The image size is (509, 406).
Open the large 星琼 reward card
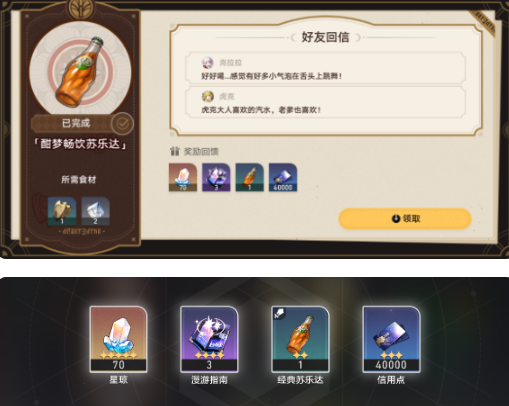[118, 339]
